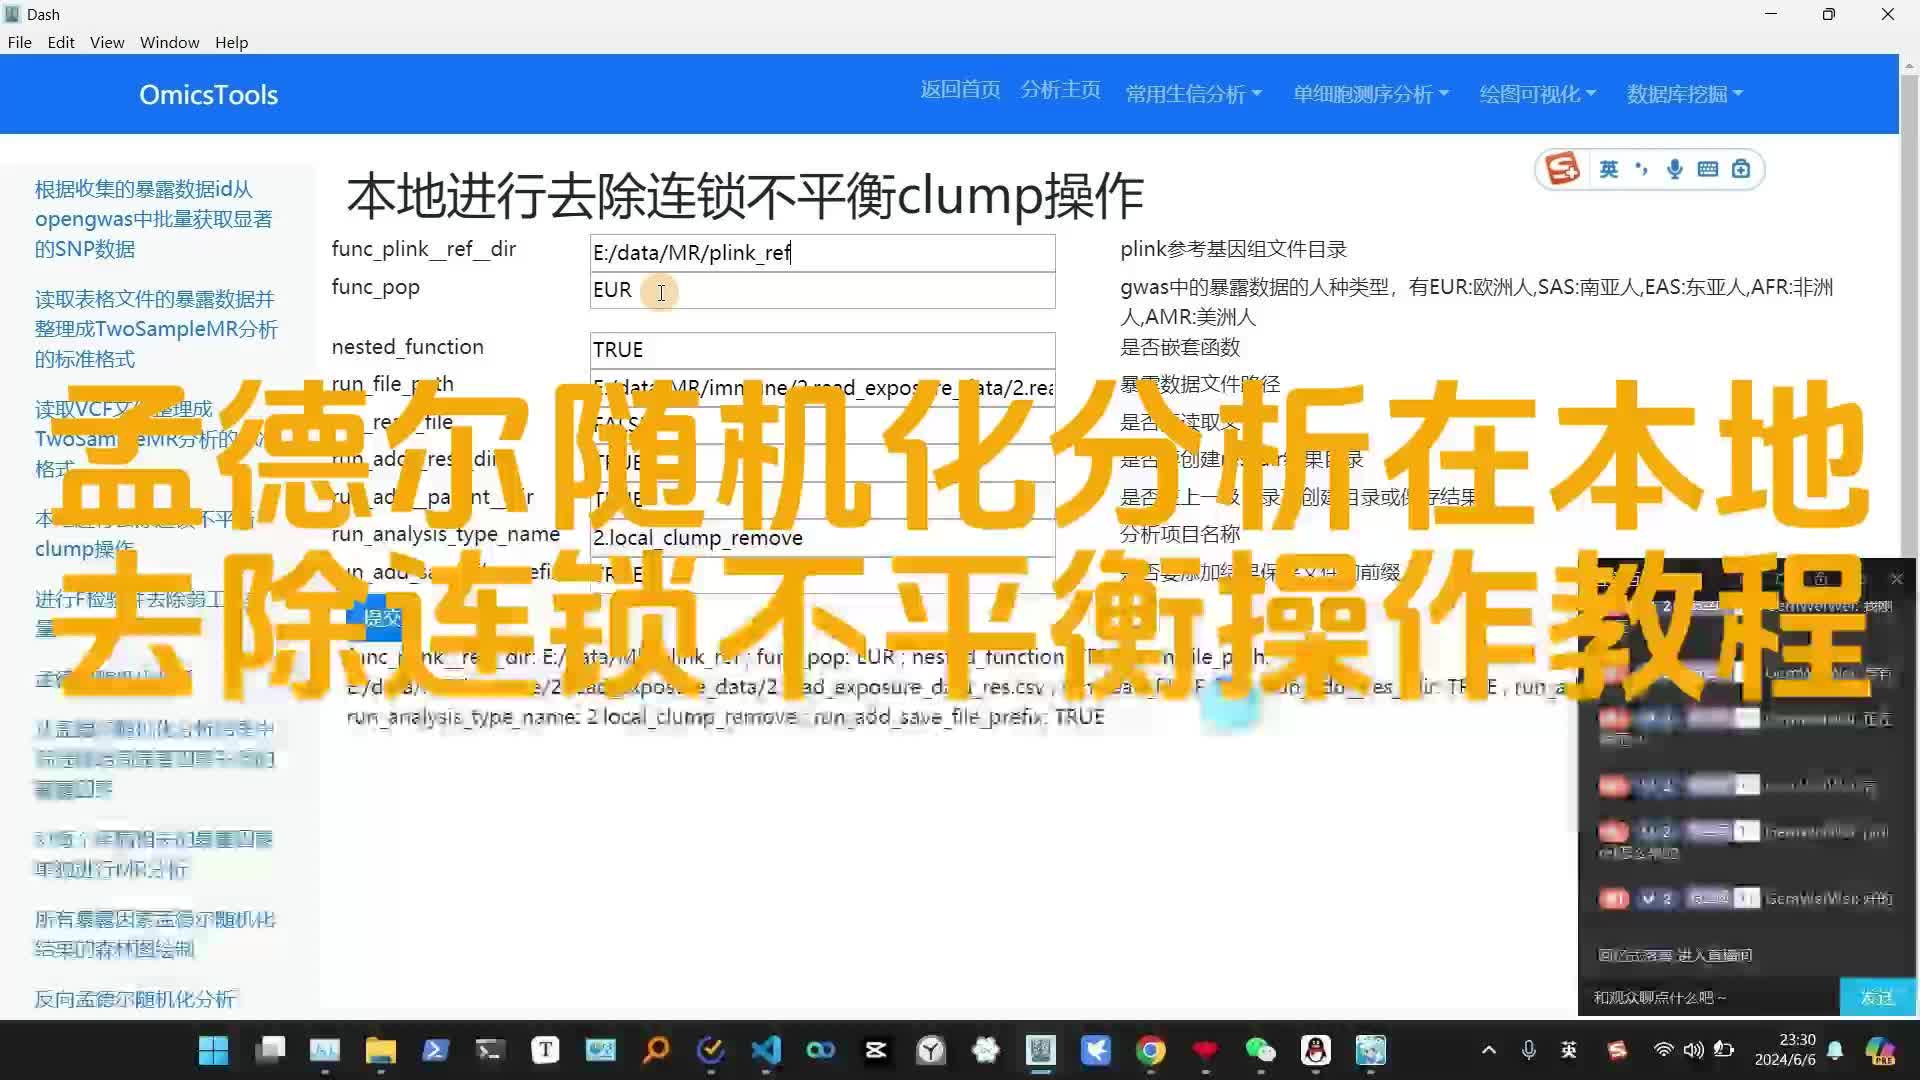Screen dimensions: 1920x1080
Task: Open the File menu
Action: pos(19,42)
